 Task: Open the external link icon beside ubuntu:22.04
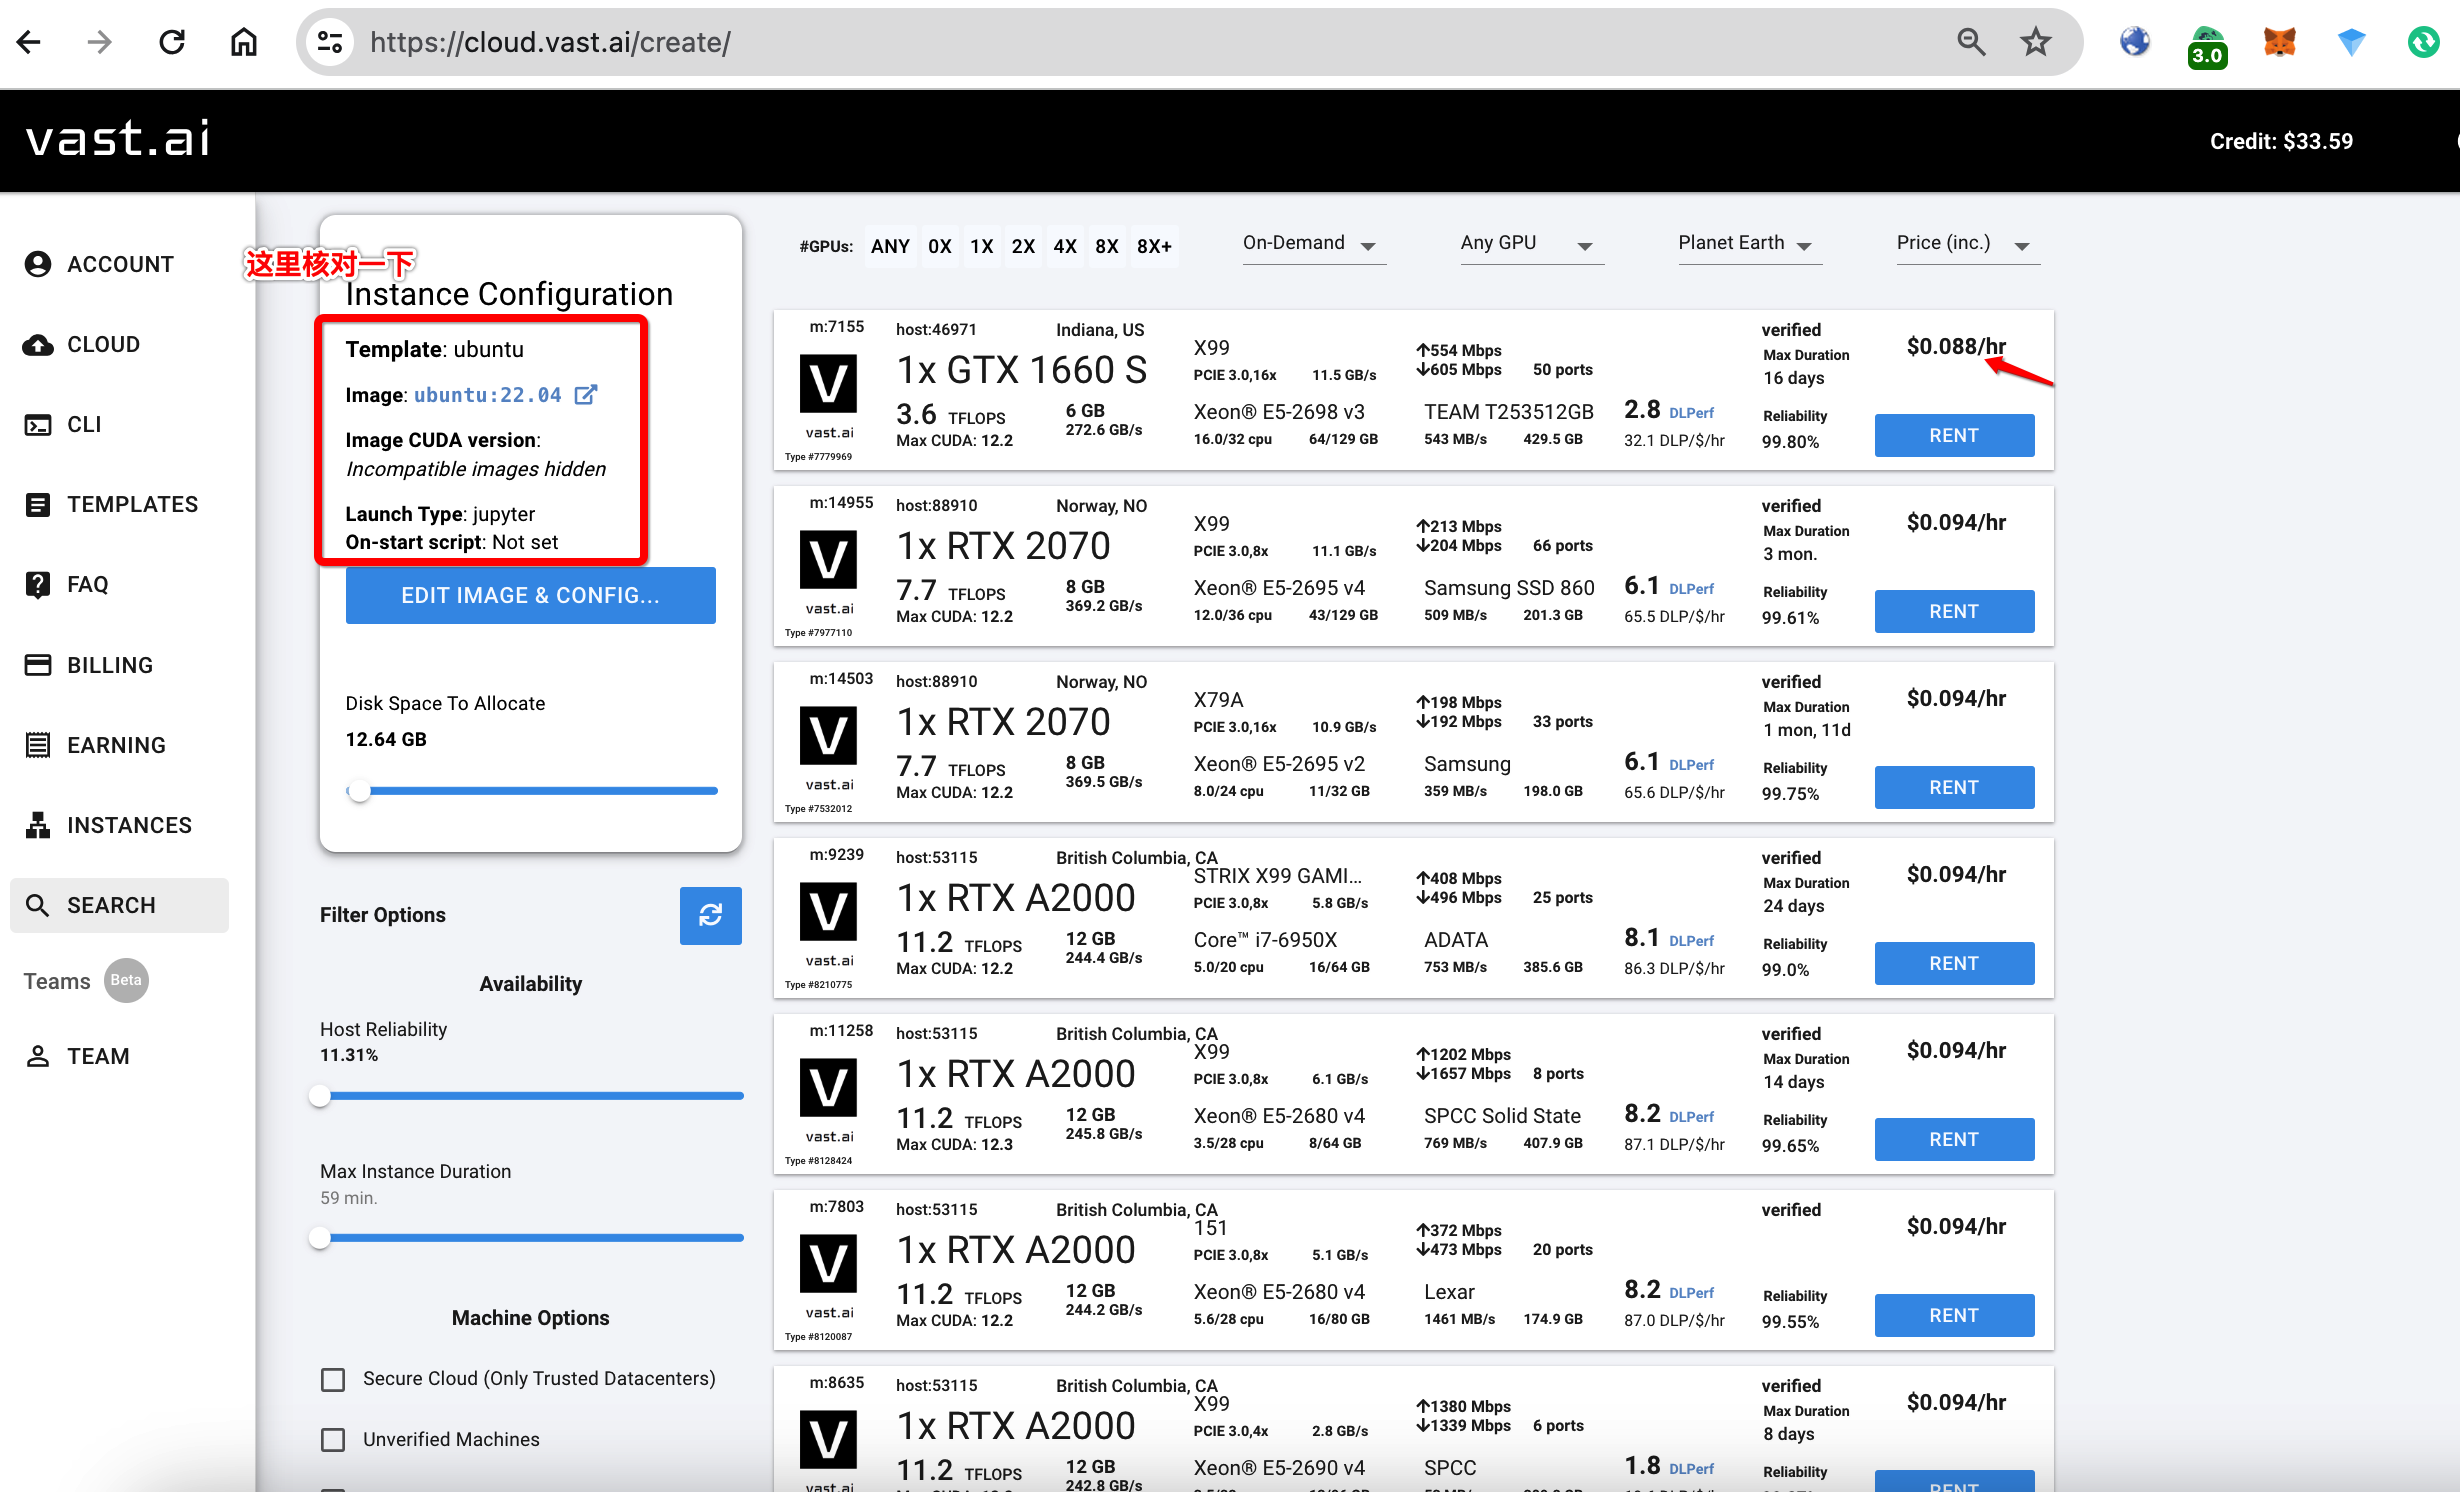[x=586, y=395]
